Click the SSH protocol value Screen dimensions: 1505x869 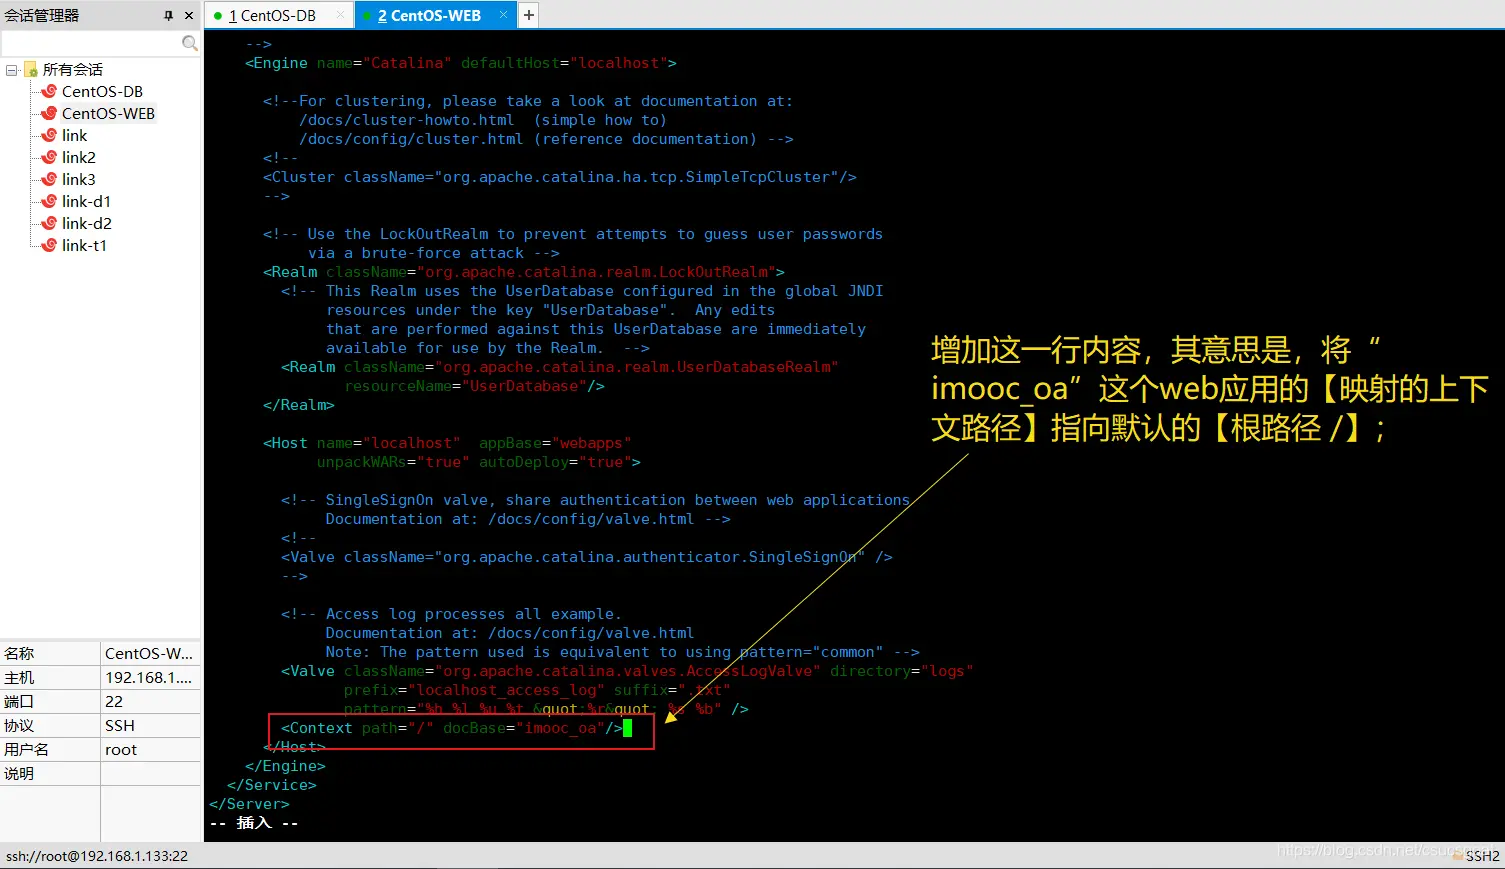pos(120,726)
